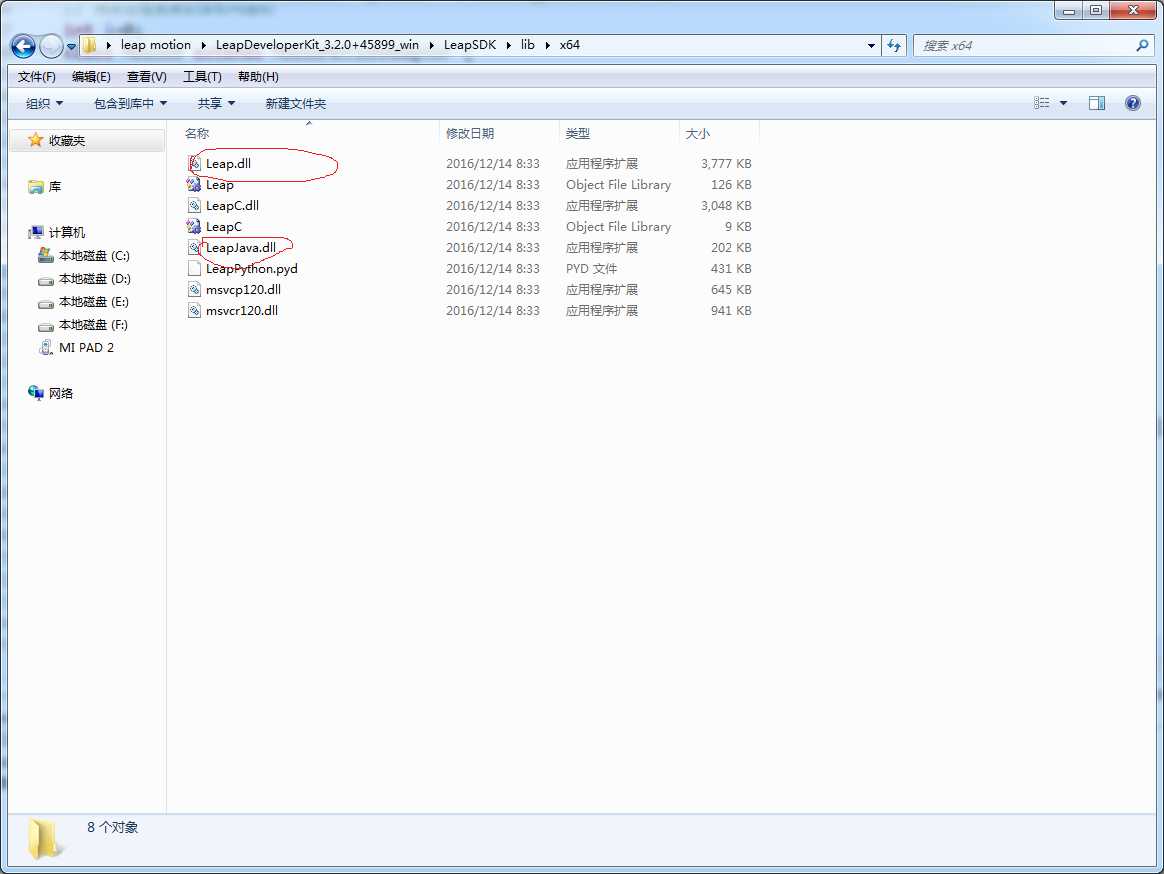The height and width of the screenshot is (874, 1164).
Task: Select 计算机 in navigation pane
Action: (67, 232)
